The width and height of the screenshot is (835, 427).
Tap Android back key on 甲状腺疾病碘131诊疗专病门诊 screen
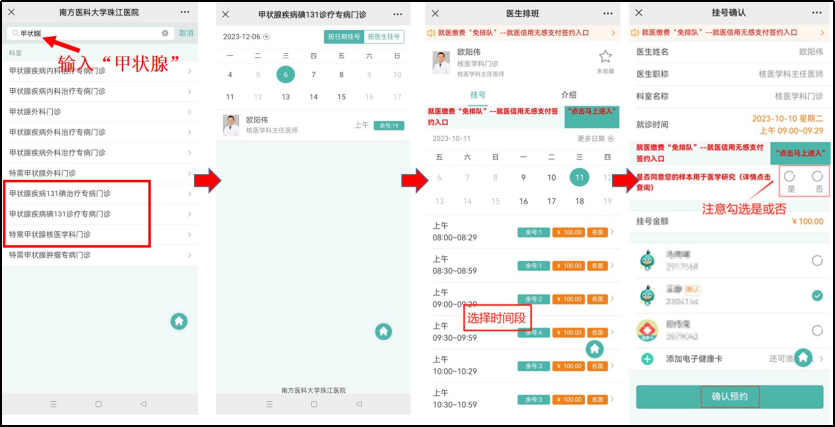359,404
